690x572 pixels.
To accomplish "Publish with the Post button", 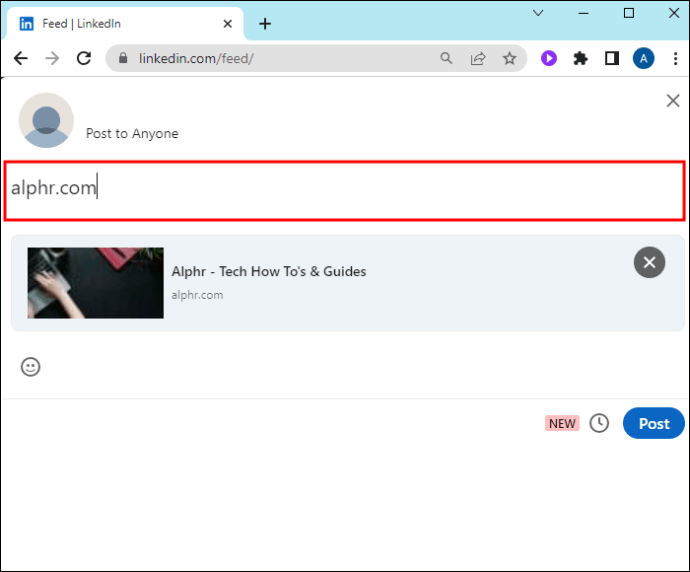I will coord(653,423).
